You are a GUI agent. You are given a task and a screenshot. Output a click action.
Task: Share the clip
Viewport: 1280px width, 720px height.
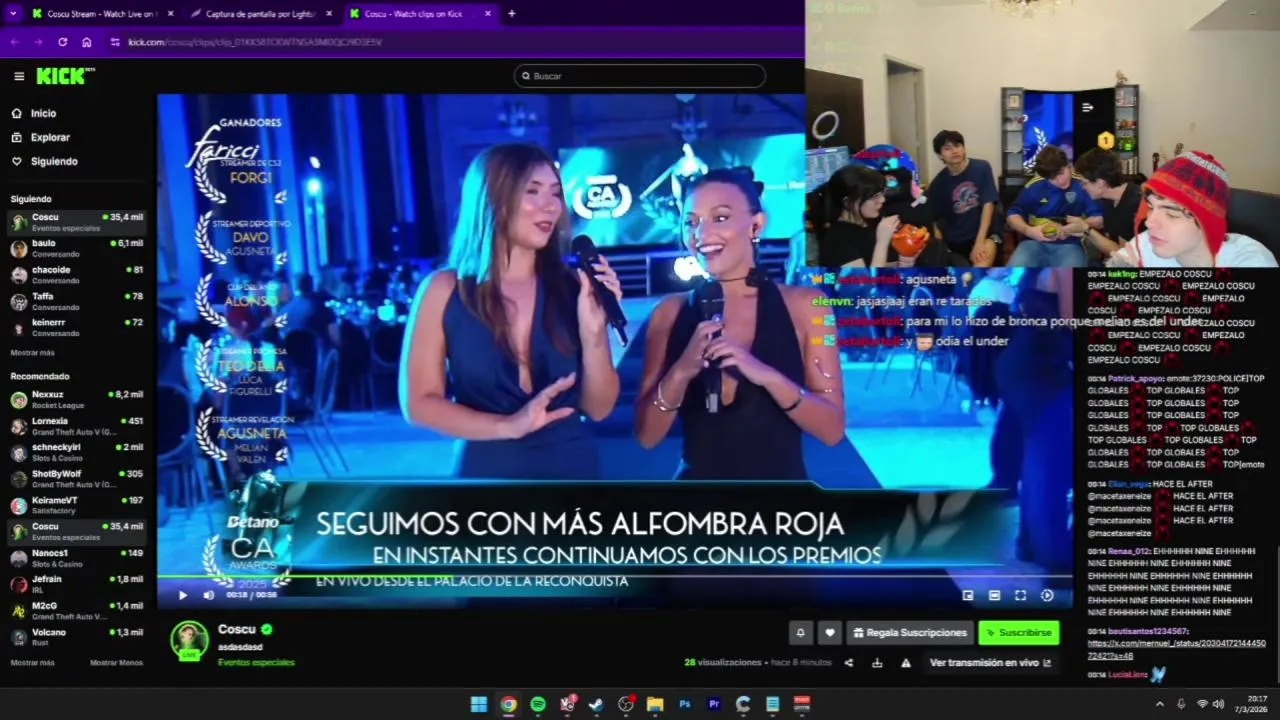tap(849, 663)
